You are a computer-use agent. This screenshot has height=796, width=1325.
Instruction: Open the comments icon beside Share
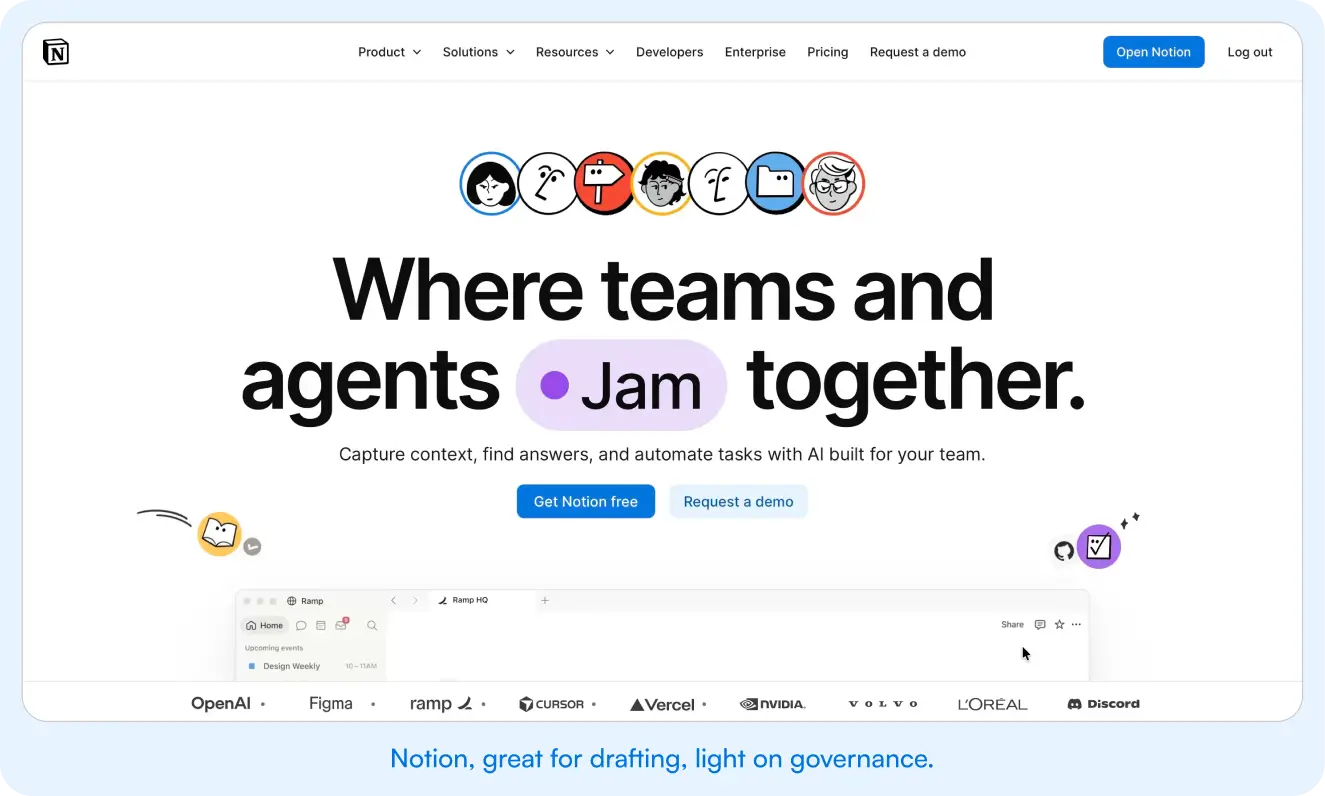(1040, 625)
